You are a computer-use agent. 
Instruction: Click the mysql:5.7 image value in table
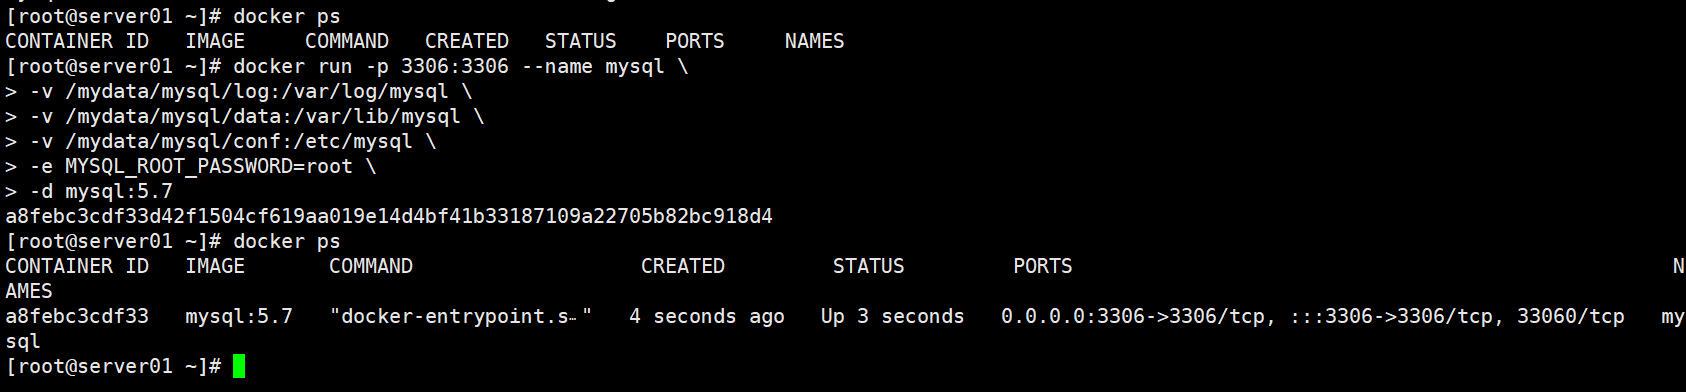[x=239, y=316]
